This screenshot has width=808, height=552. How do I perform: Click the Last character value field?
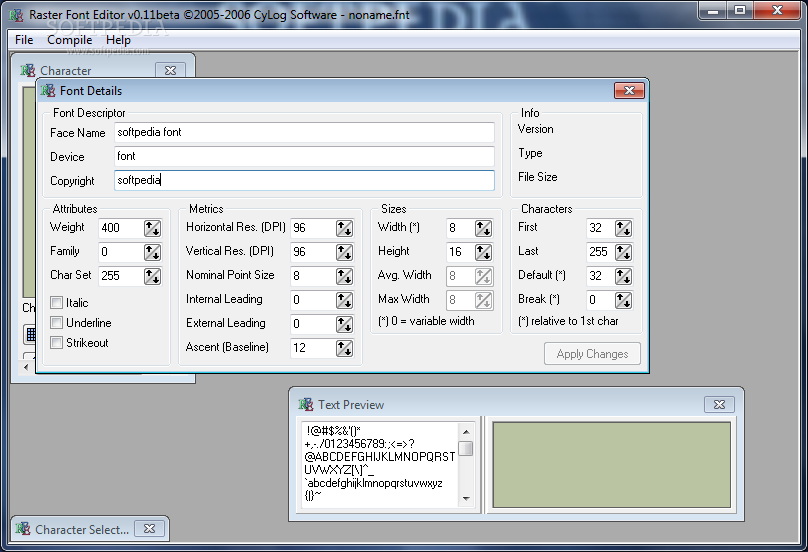[600, 252]
